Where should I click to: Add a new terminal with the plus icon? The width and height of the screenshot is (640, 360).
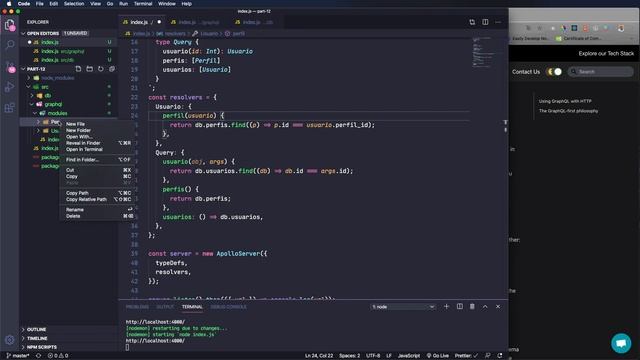(x=446, y=307)
